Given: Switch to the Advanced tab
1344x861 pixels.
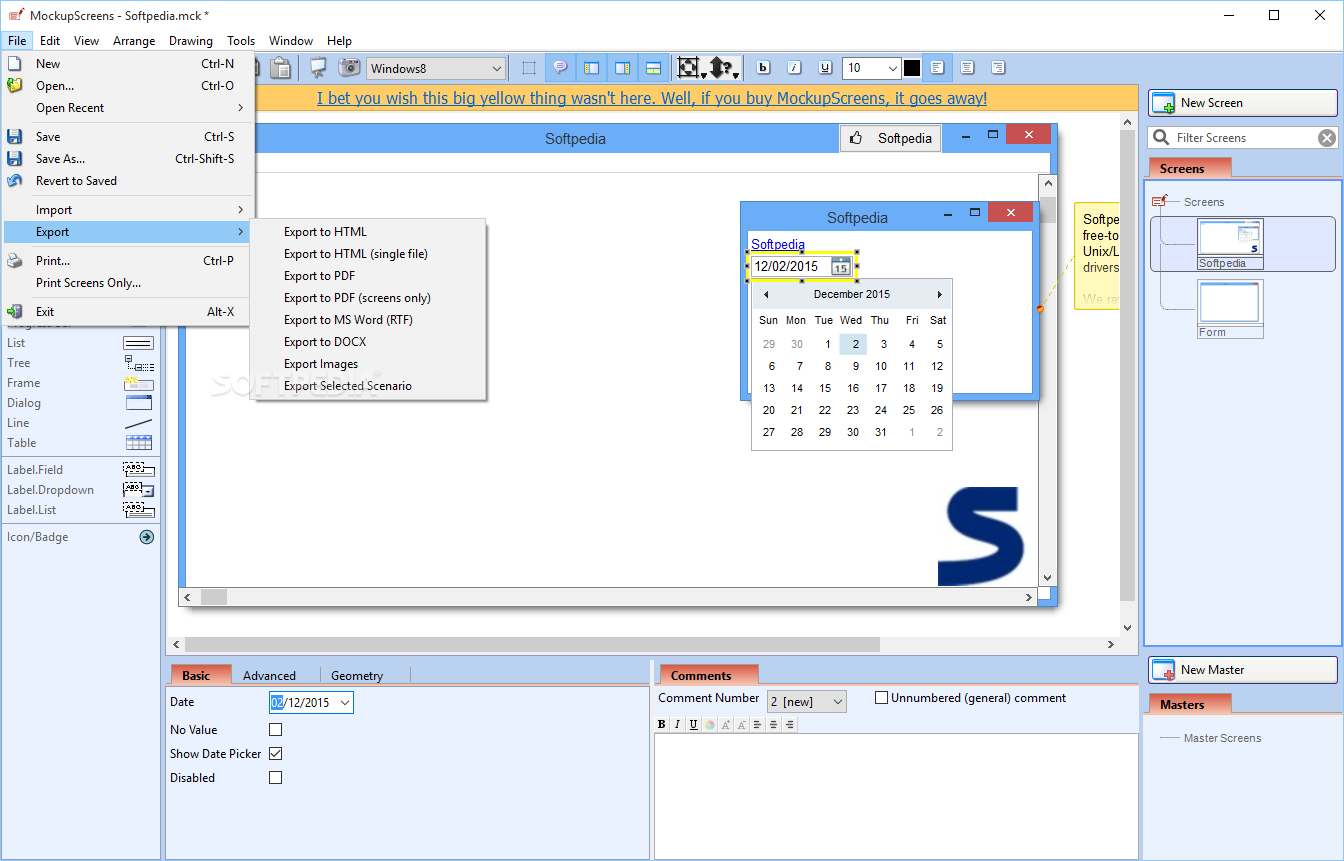Looking at the screenshot, I should pyautogui.click(x=269, y=676).
